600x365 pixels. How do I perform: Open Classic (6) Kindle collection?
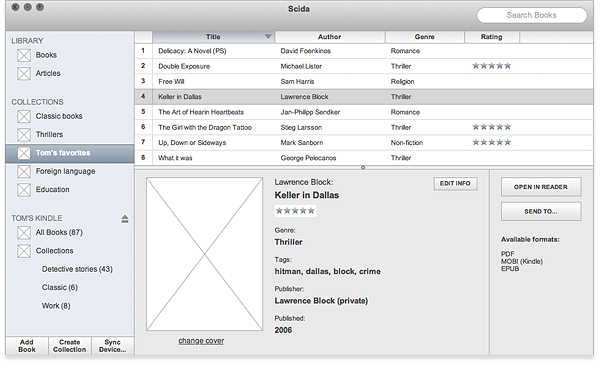[x=60, y=287]
